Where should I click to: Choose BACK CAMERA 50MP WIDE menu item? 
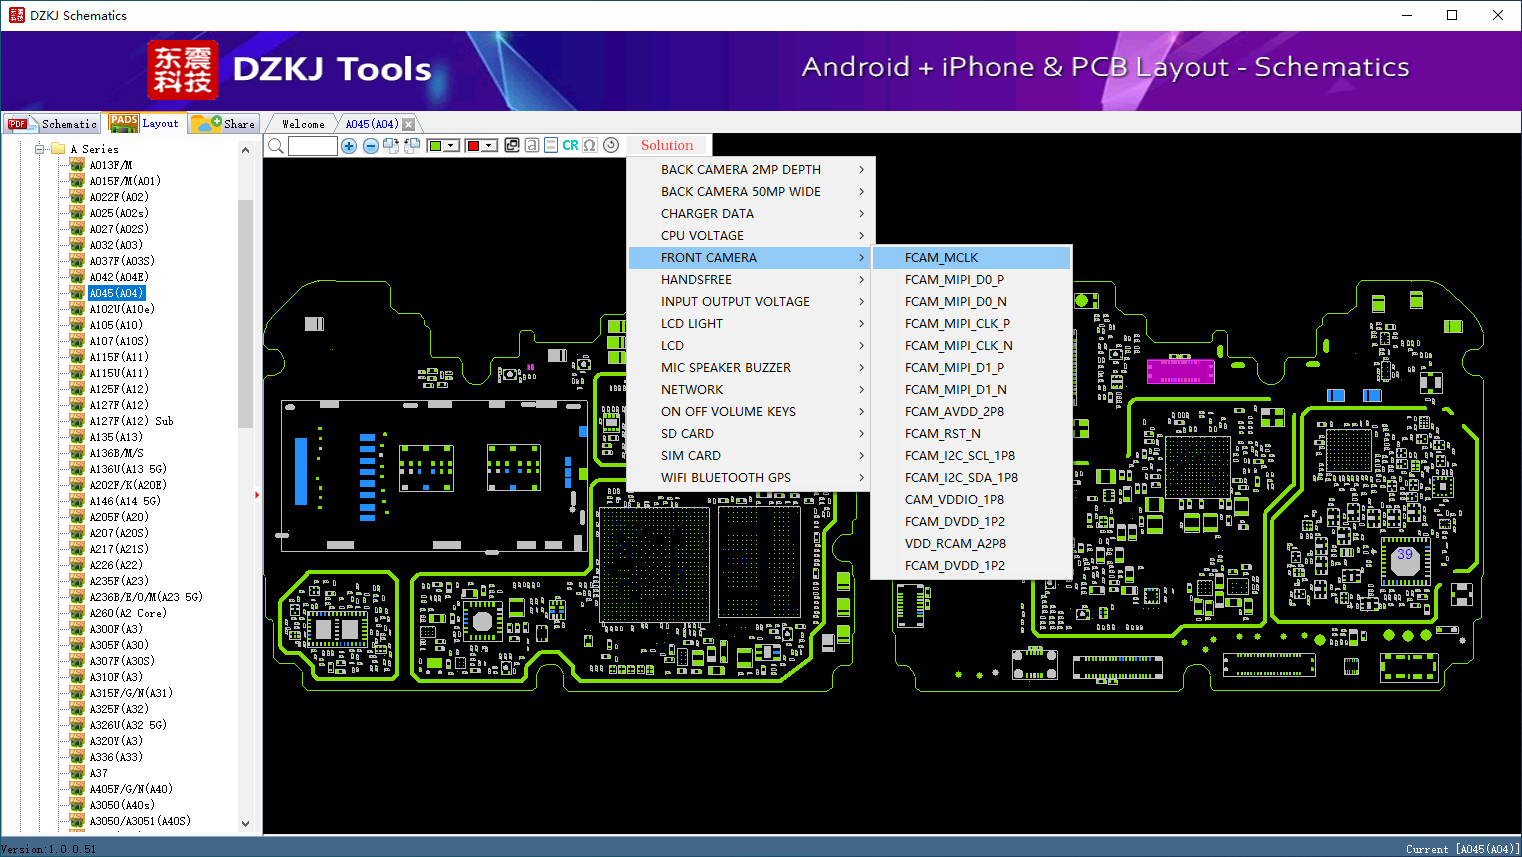point(751,192)
